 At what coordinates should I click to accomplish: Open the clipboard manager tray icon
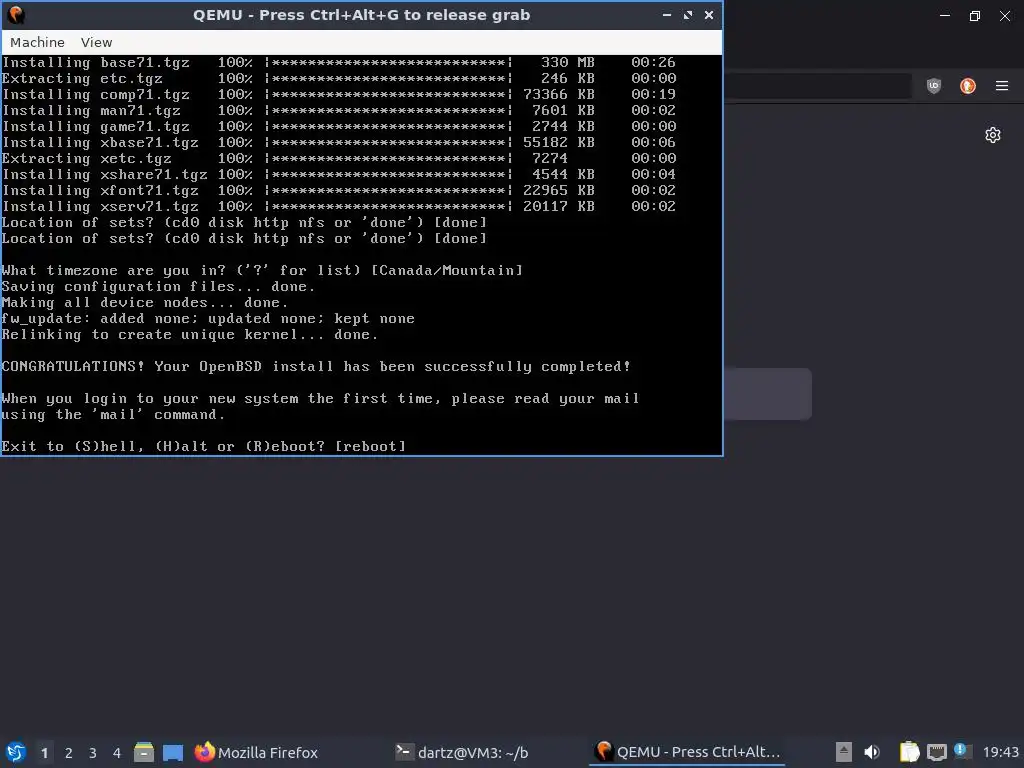coord(909,752)
